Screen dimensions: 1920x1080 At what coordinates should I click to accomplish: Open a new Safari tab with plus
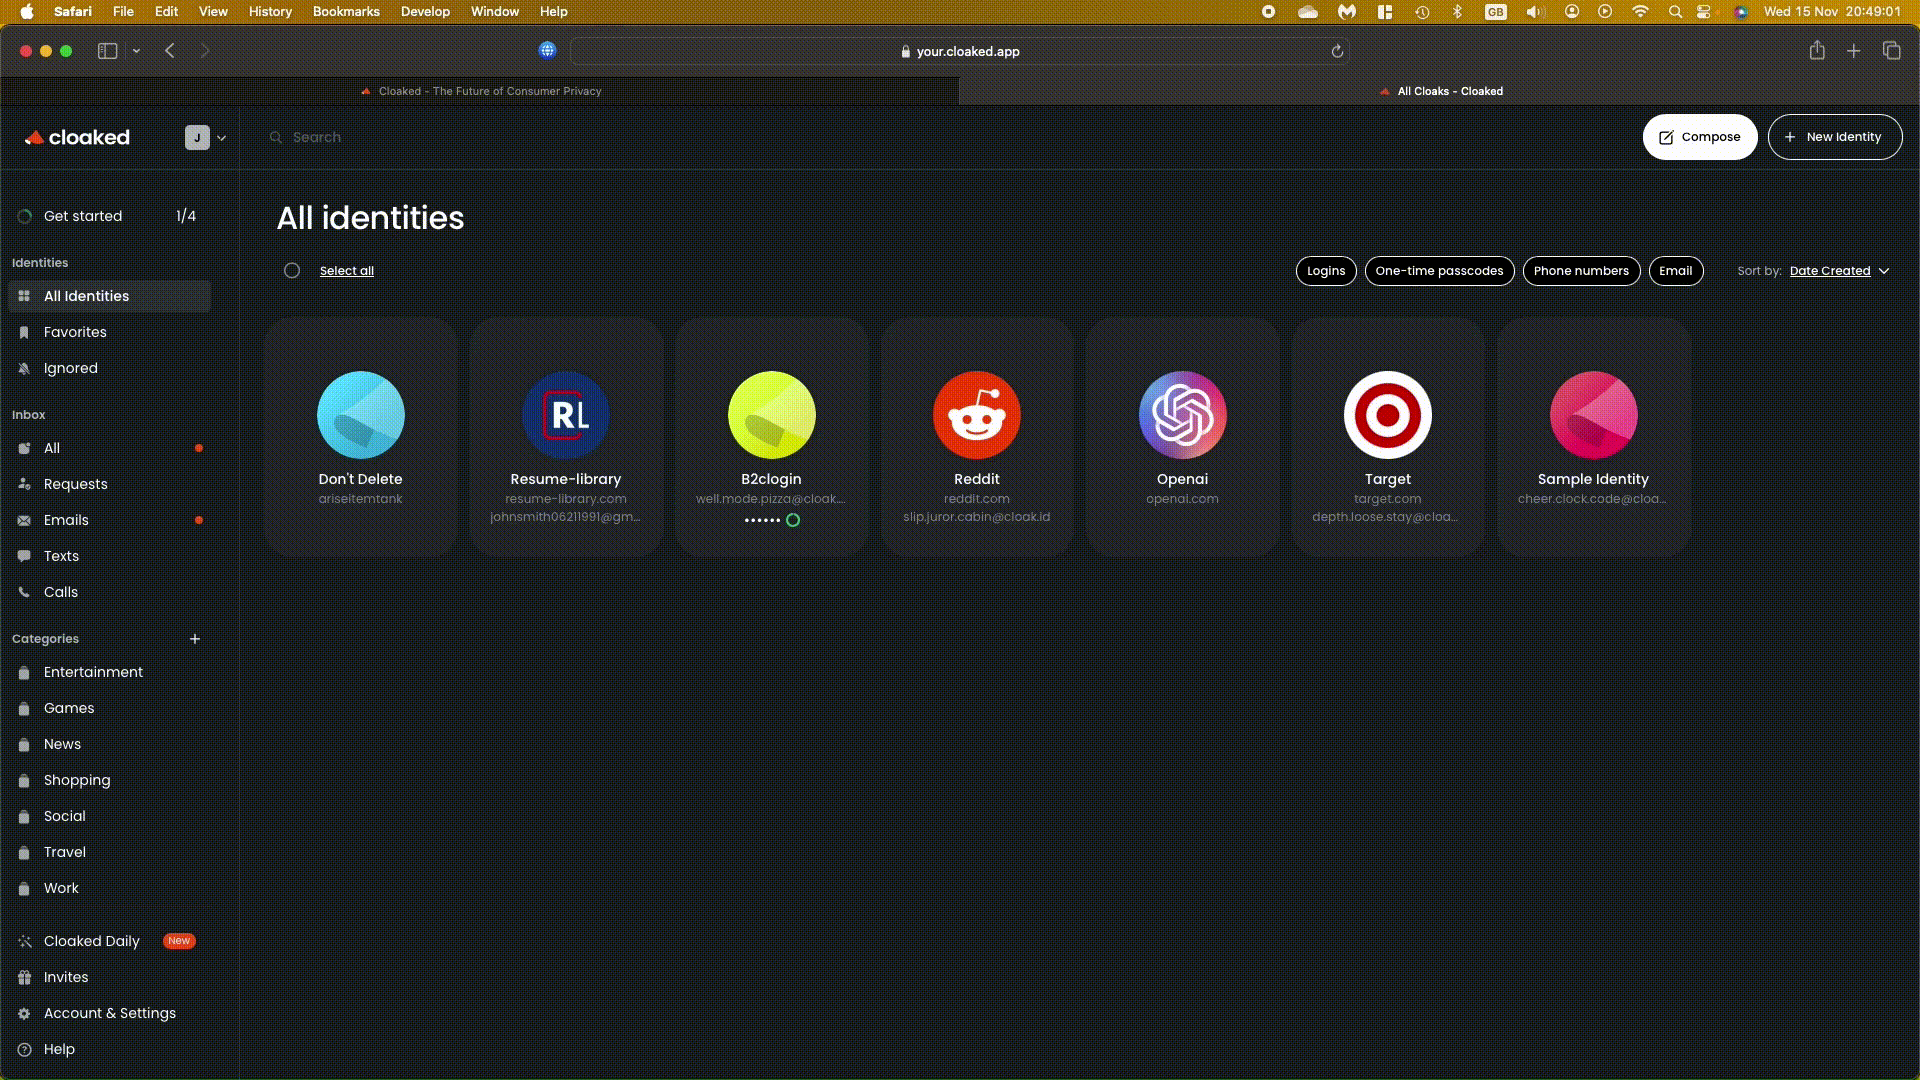(1853, 51)
